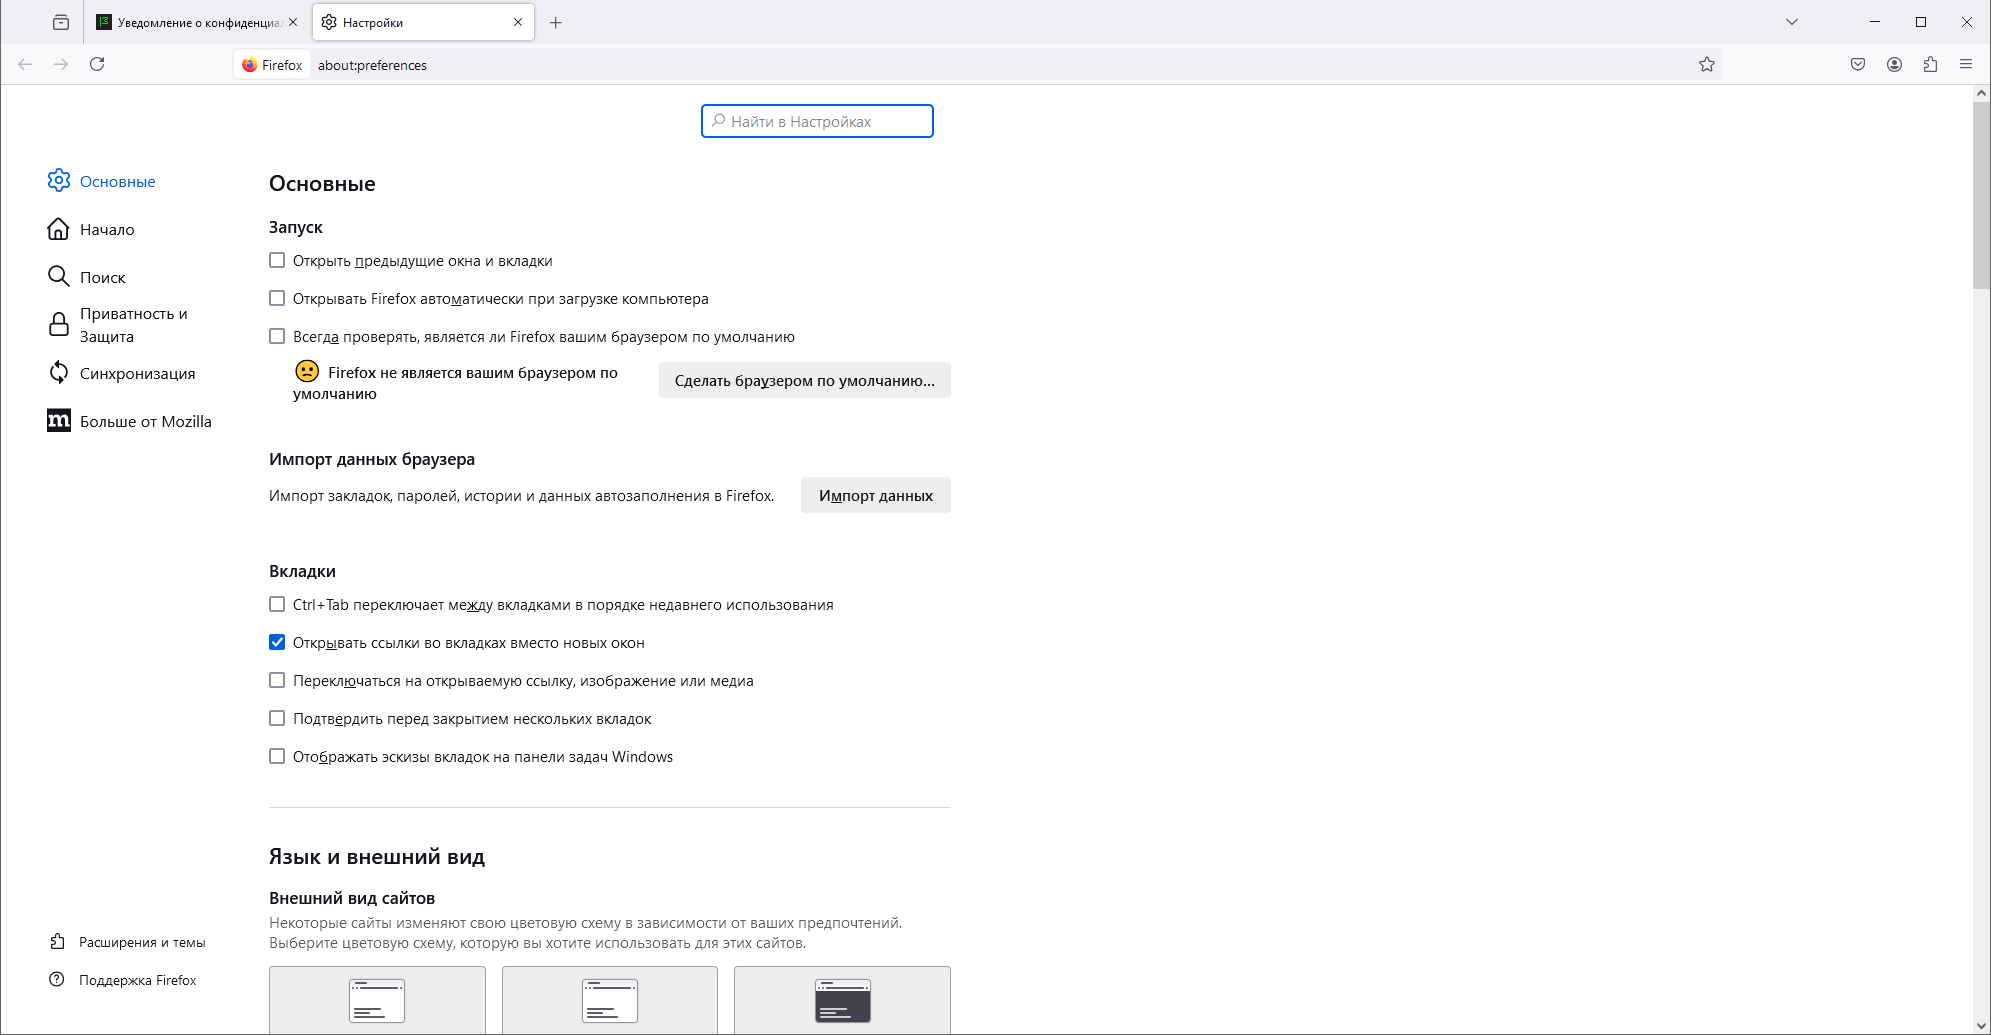Click the Firefox identity icon in address bar
1991x1035 pixels.
tap(271, 65)
